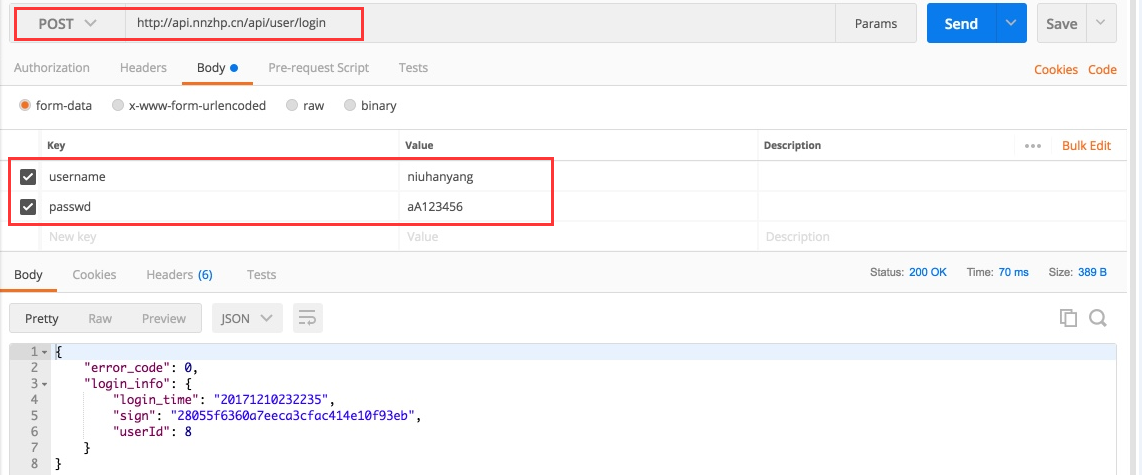Select the request Body tab

coord(217,68)
